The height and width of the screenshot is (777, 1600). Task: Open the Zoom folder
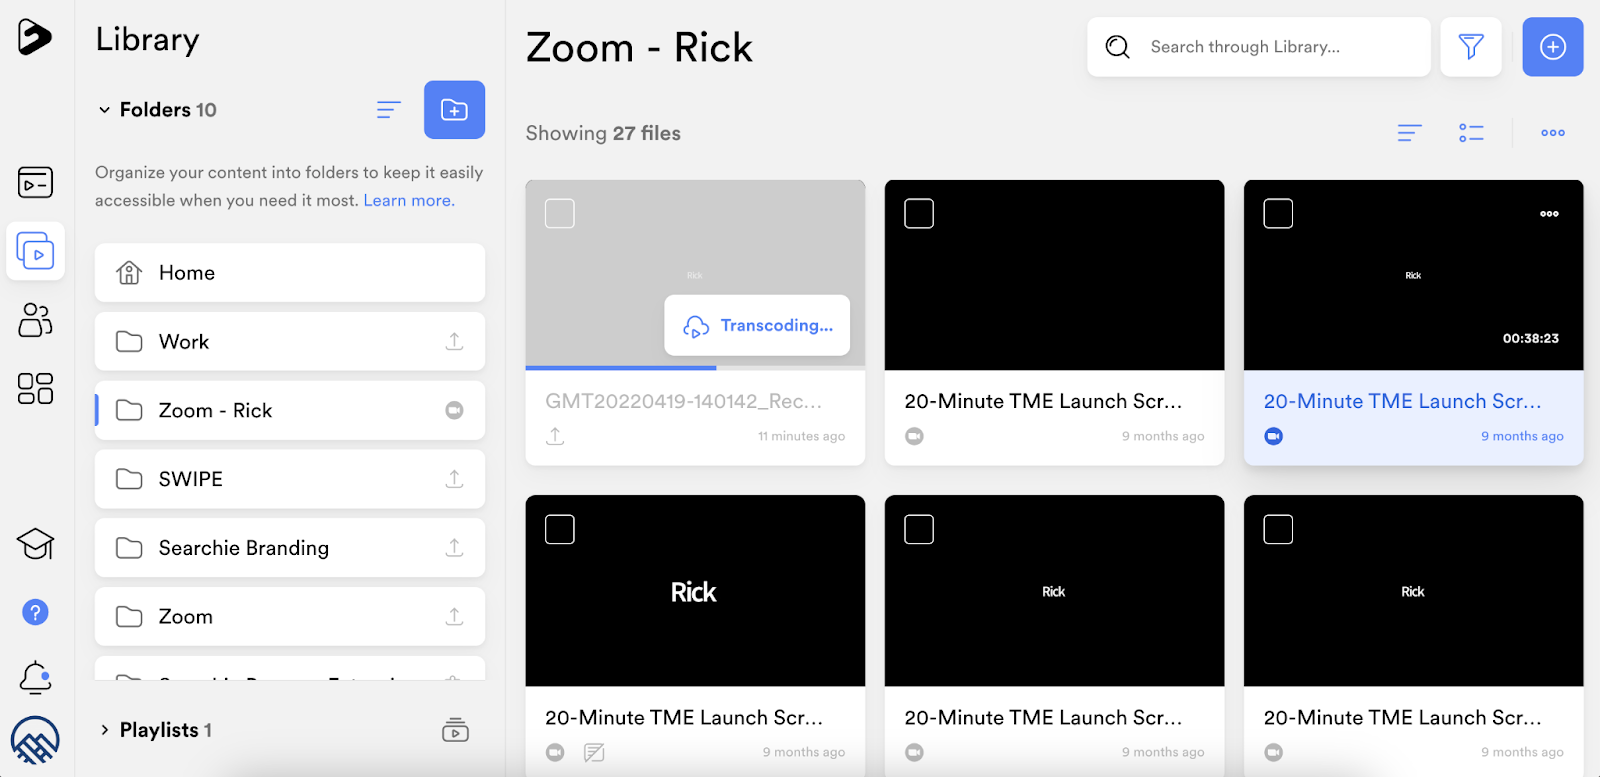click(290, 616)
